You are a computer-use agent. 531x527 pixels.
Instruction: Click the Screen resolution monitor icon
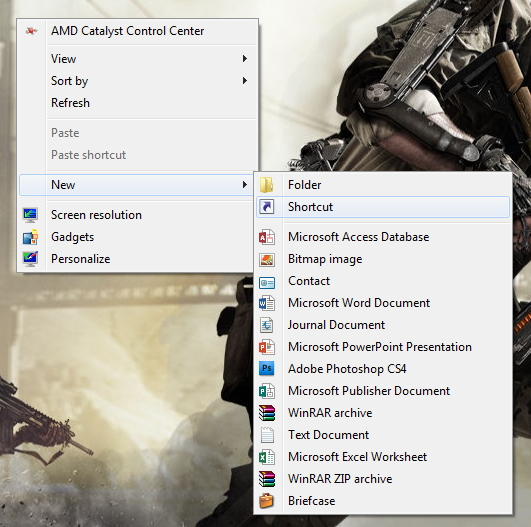point(30,215)
